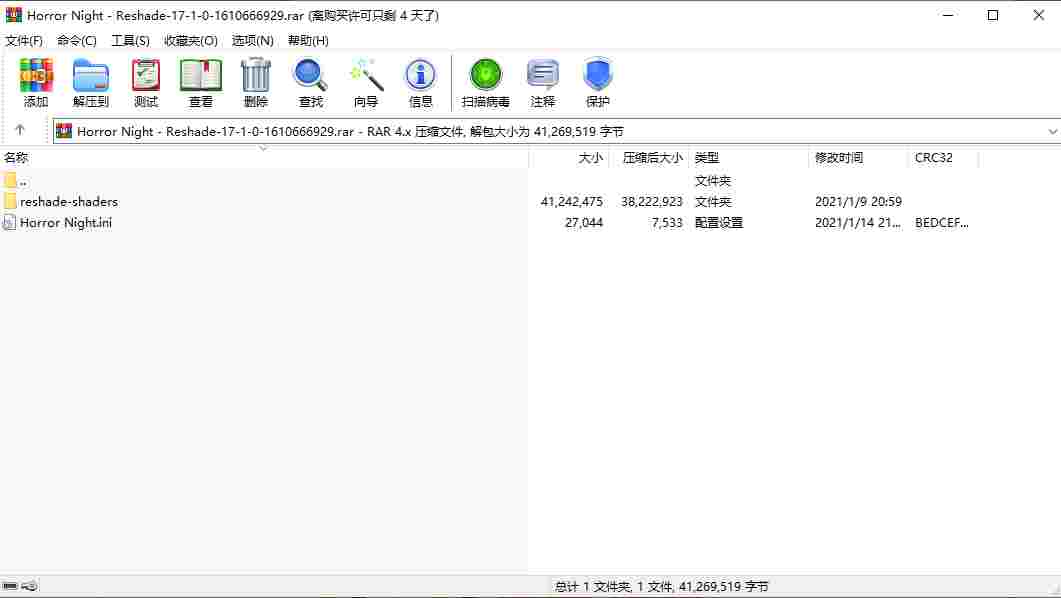The height and width of the screenshot is (598, 1061).
Task: Click the key icon in status bar
Action: [x=29, y=586]
